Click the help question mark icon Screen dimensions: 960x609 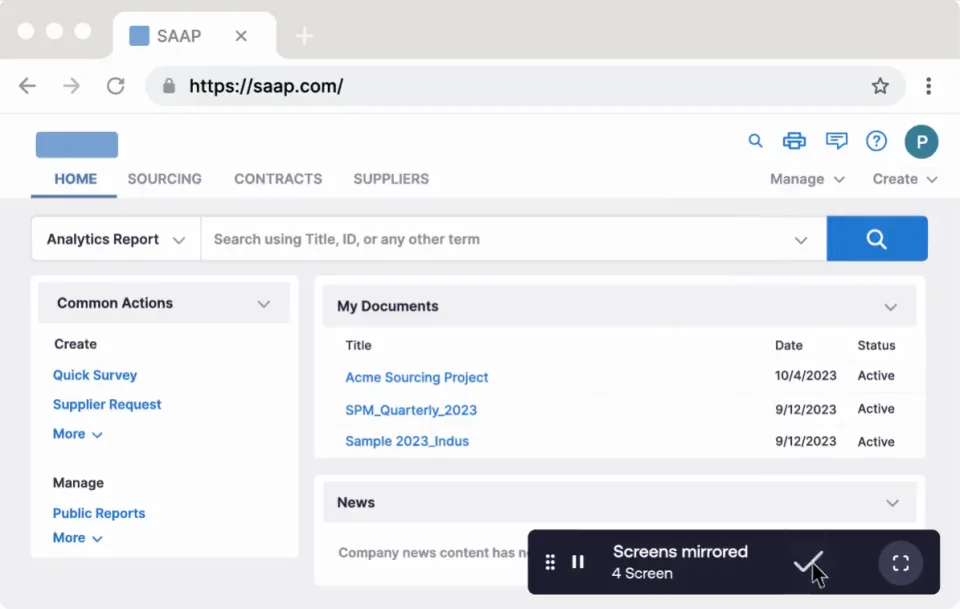(x=877, y=141)
